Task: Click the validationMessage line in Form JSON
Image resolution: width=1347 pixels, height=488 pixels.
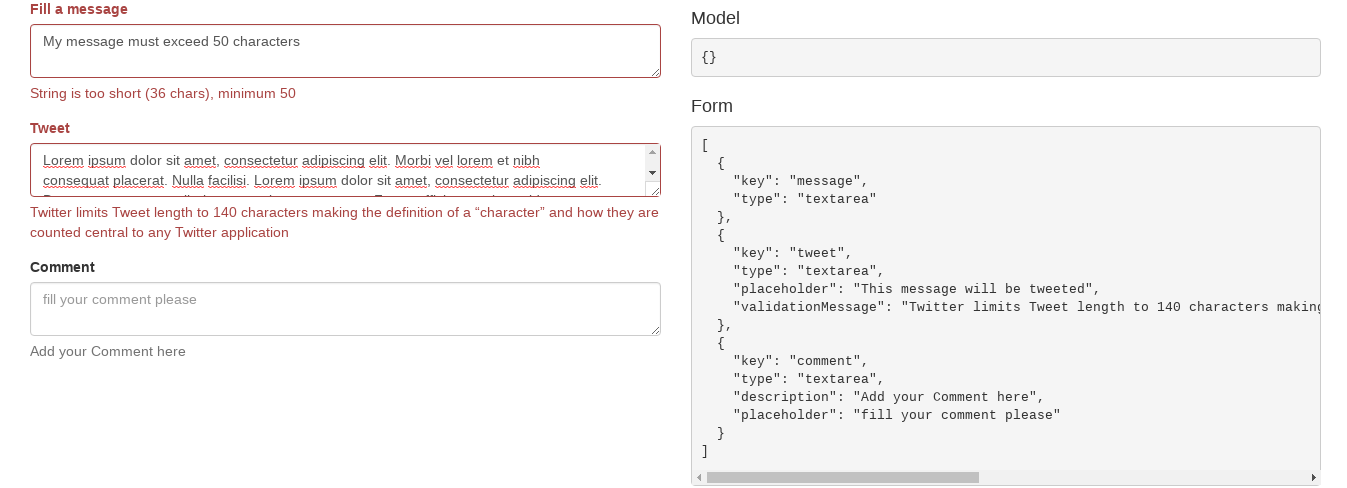Action: click(1026, 307)
